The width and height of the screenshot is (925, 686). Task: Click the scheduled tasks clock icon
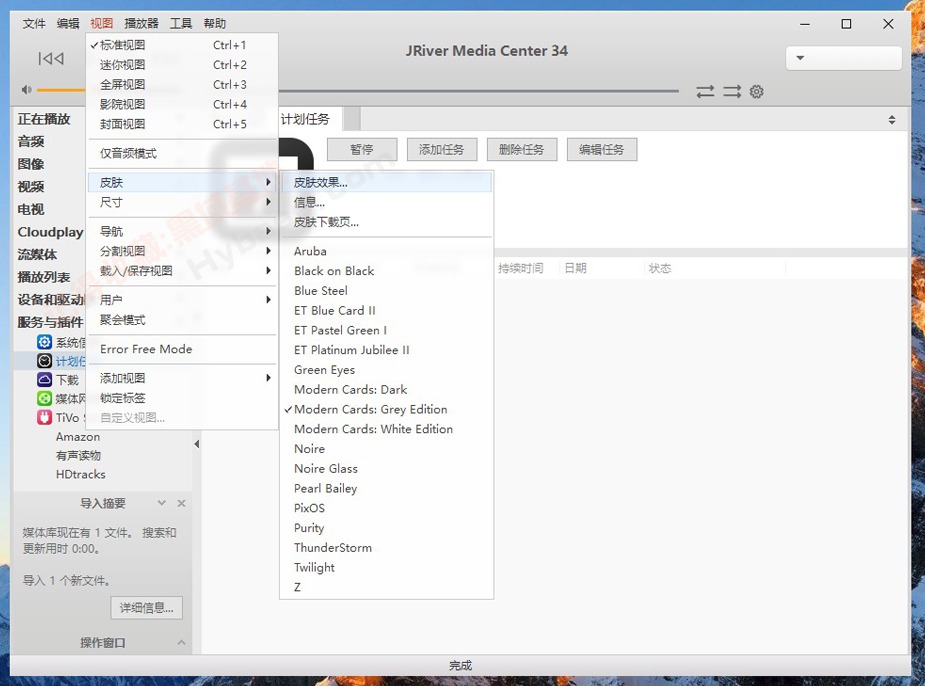point(44,360)
